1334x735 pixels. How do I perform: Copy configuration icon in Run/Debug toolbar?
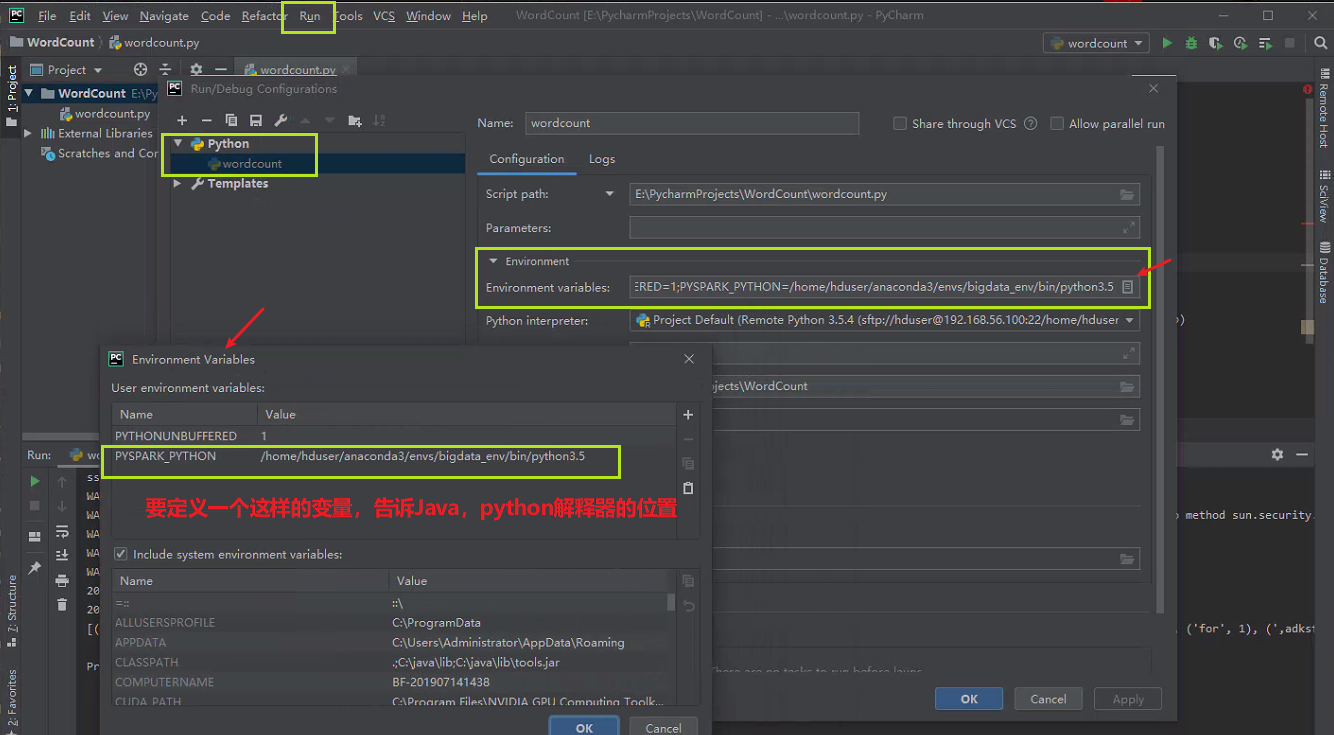(x=232, y=120)
